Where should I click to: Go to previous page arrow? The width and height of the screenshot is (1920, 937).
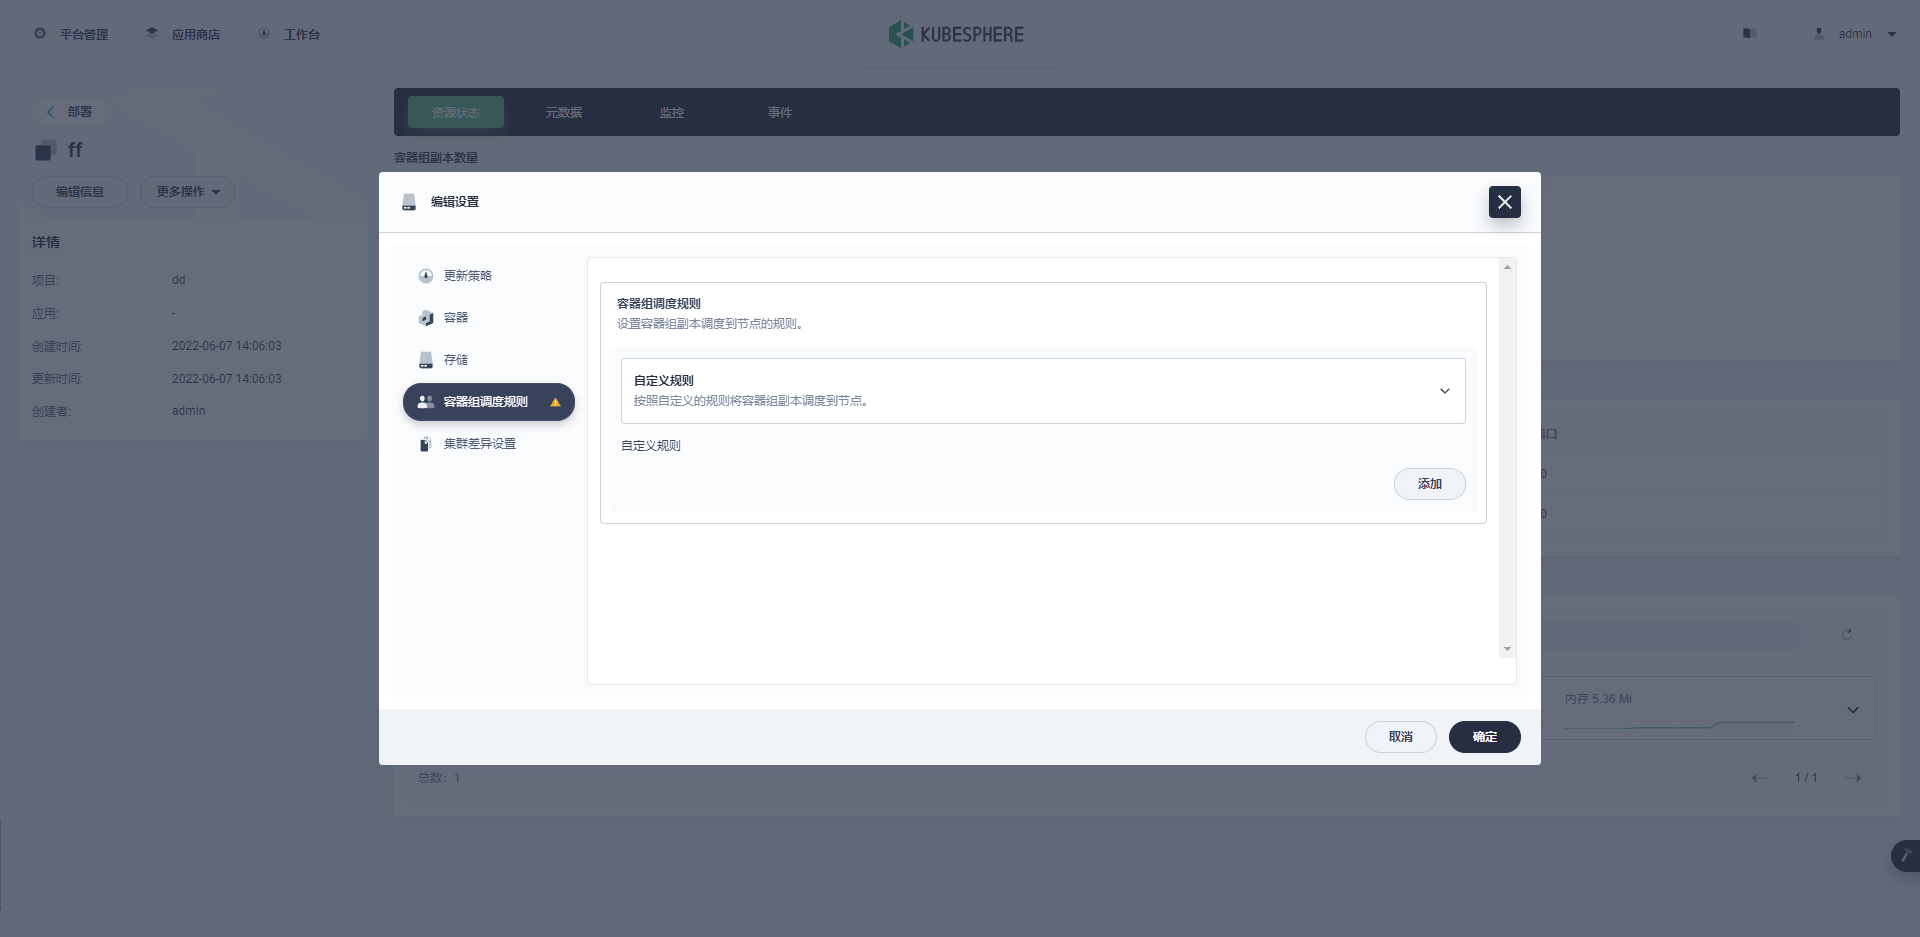click(1759, 778)
